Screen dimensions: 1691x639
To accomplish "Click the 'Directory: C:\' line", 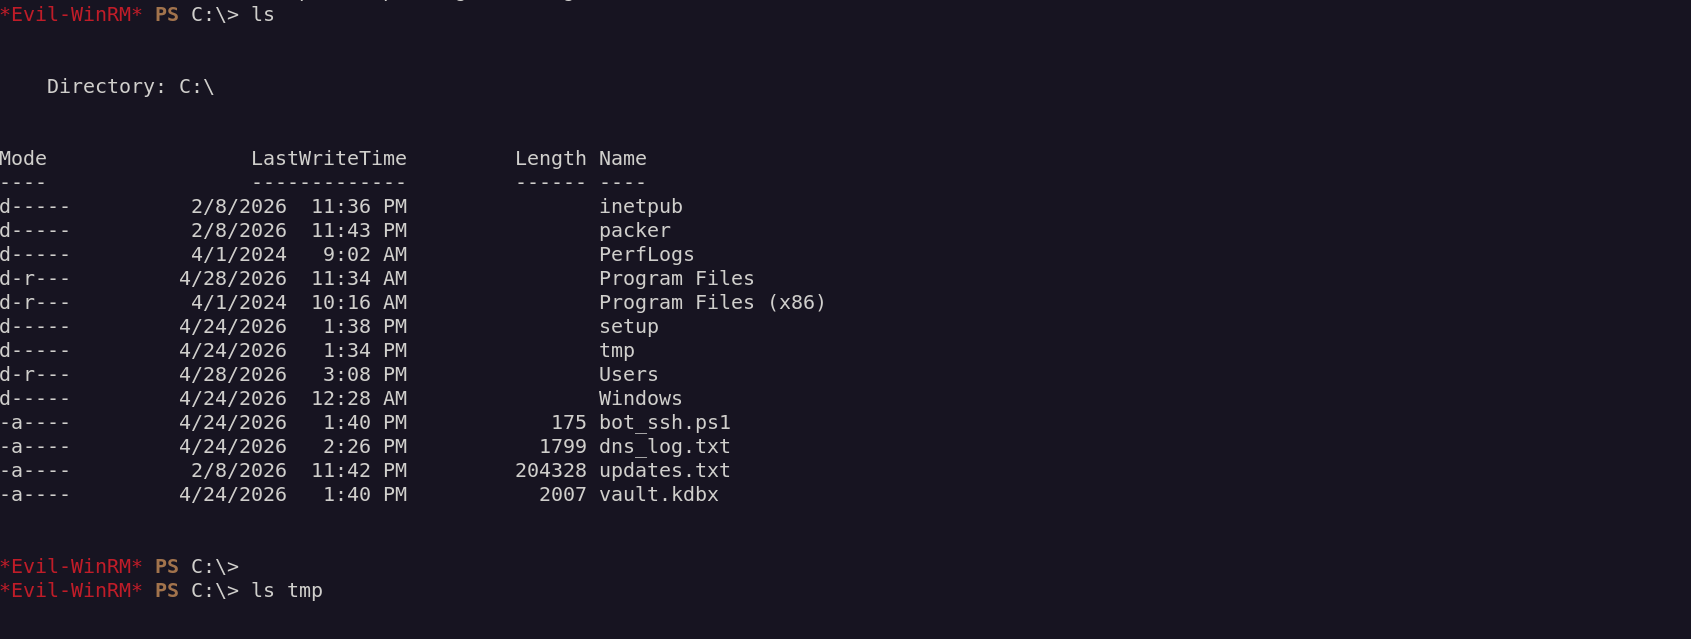I will [x=130, y=86].
